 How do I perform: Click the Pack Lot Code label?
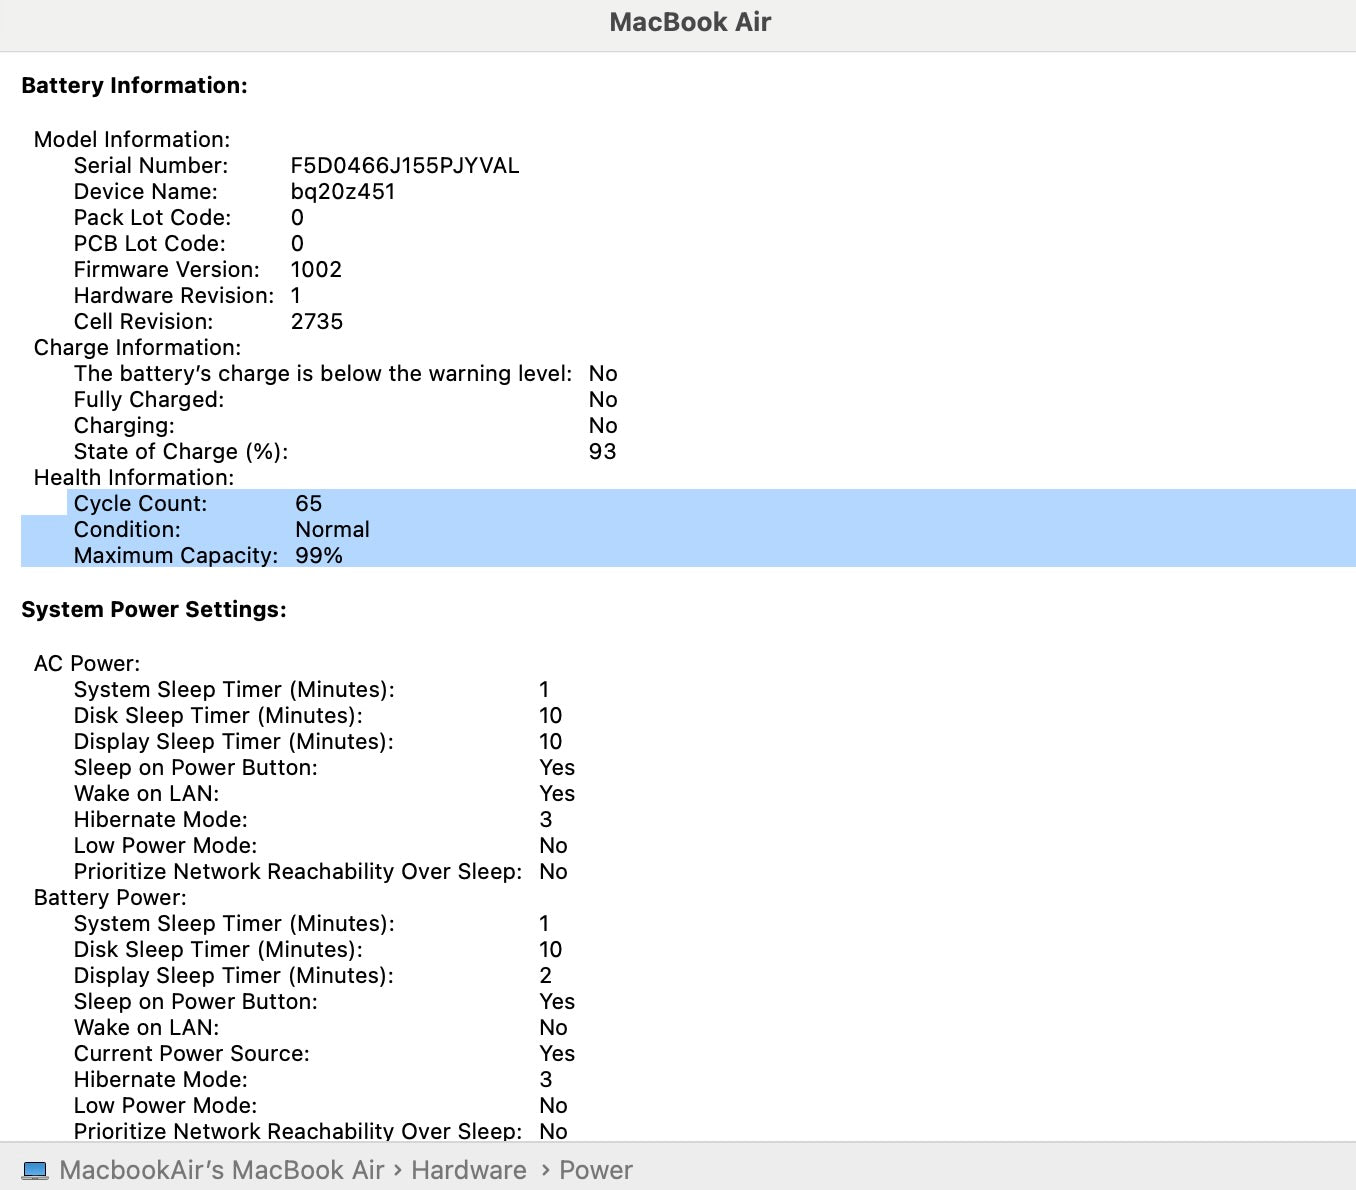coord(152,218)
